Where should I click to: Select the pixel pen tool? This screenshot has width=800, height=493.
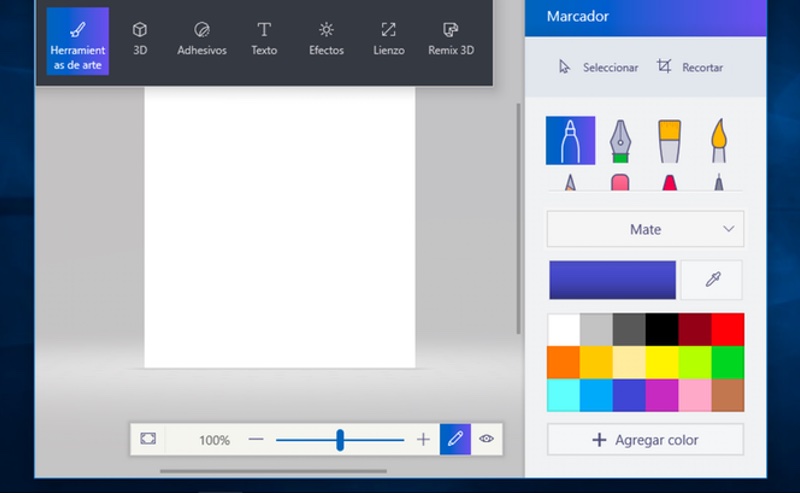pos(719,182)
